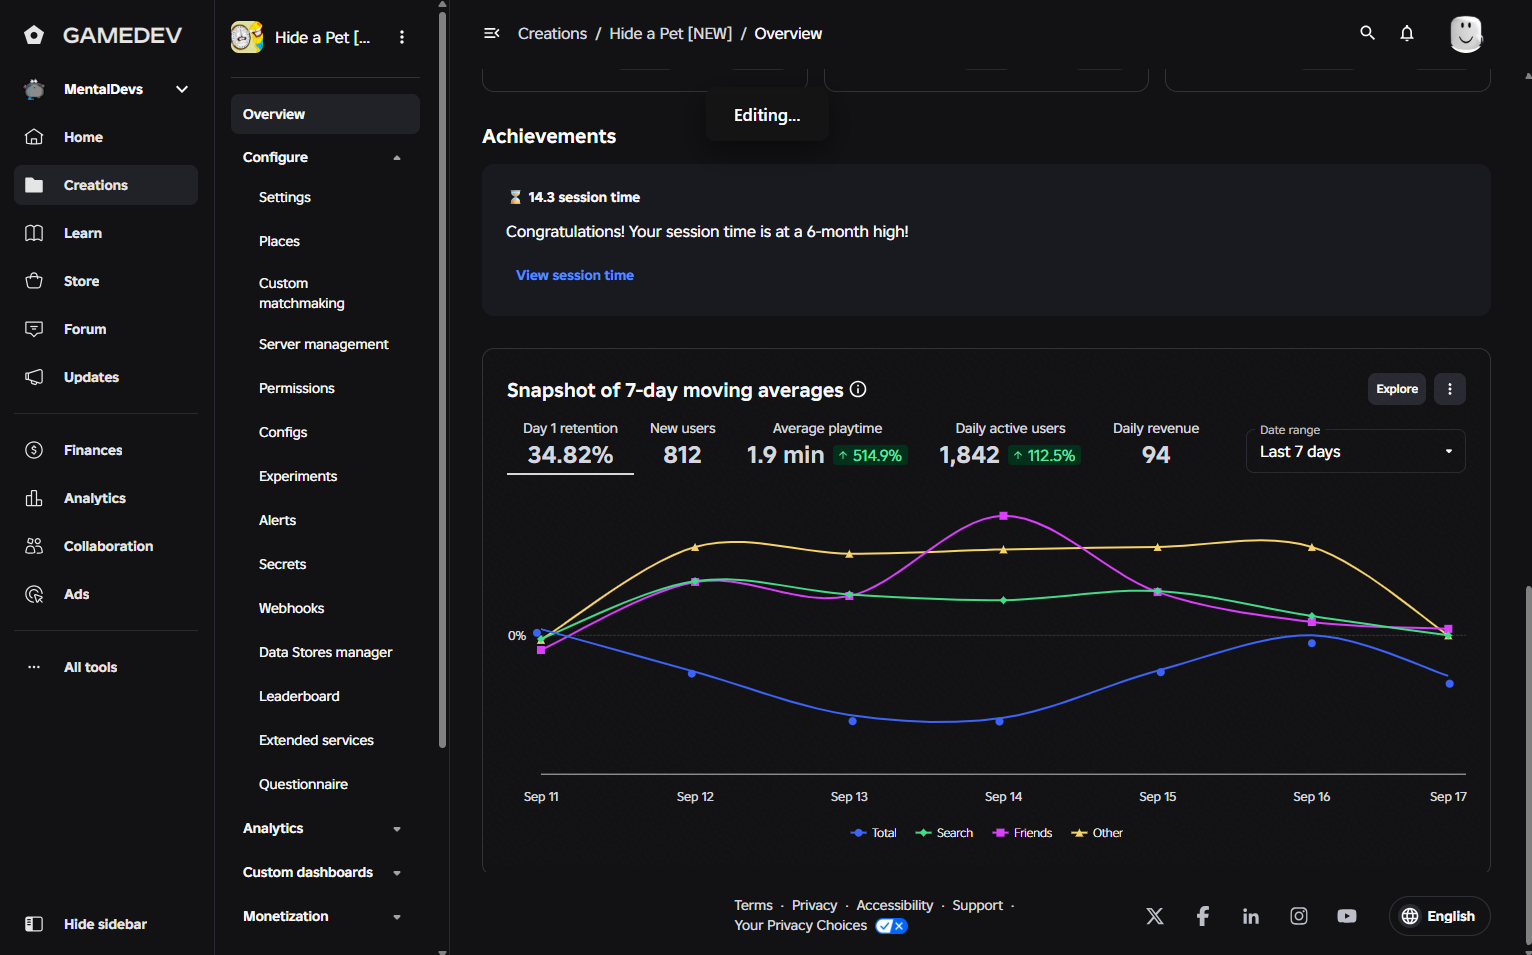Open the Facebook social link
This screenshot has width=1532, height=955.
coord(1203,916)
